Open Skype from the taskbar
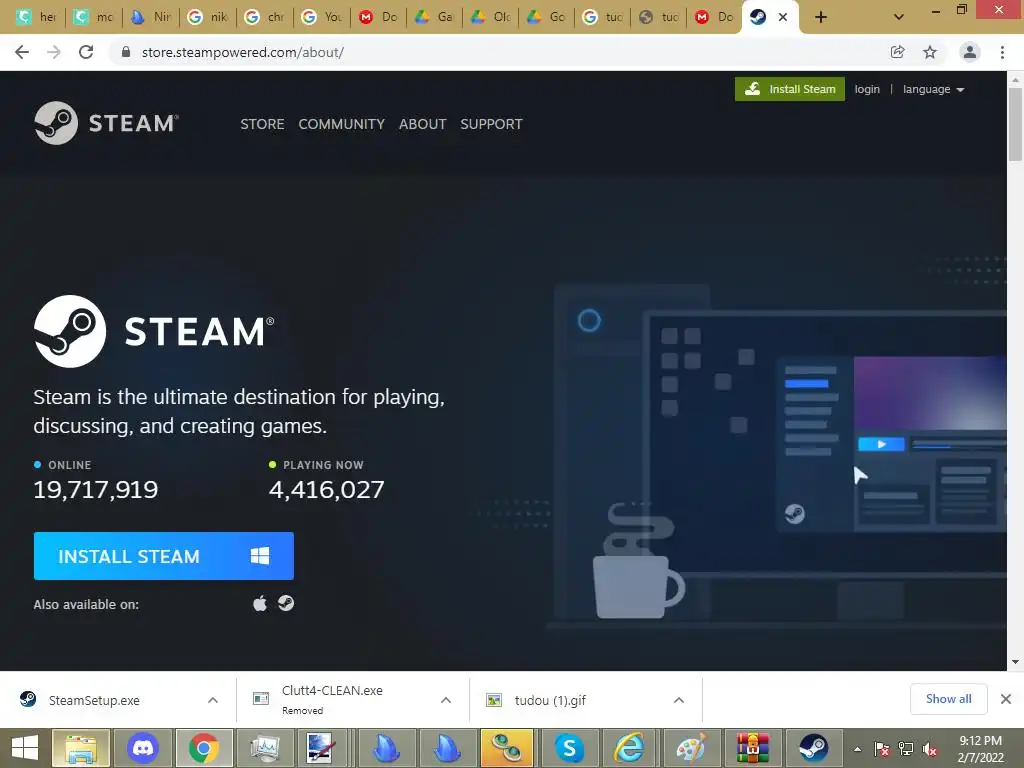 point(569,748)
